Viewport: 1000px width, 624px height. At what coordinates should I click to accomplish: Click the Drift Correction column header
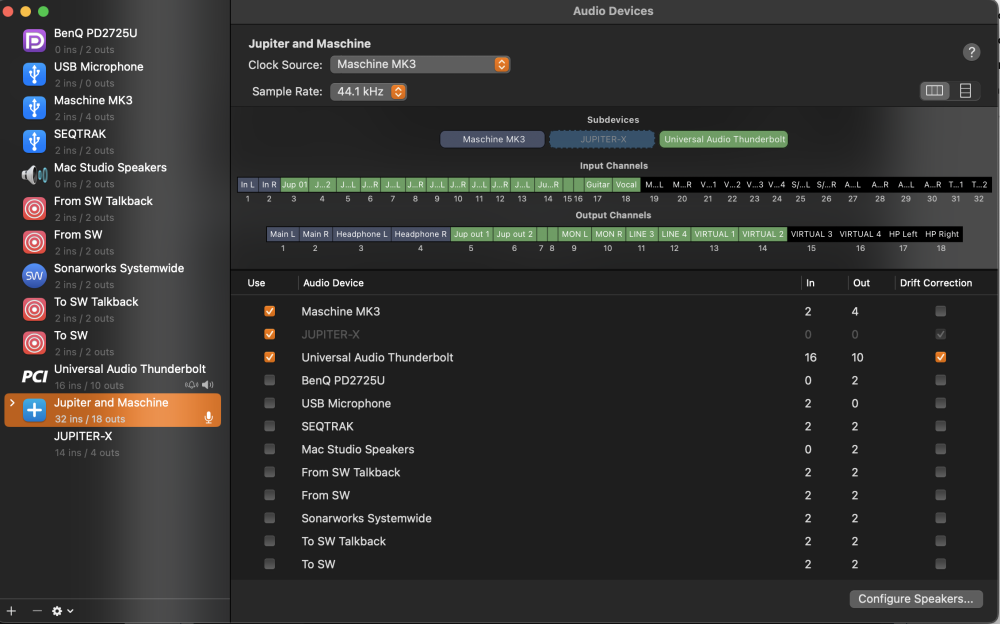pos(936,283)
